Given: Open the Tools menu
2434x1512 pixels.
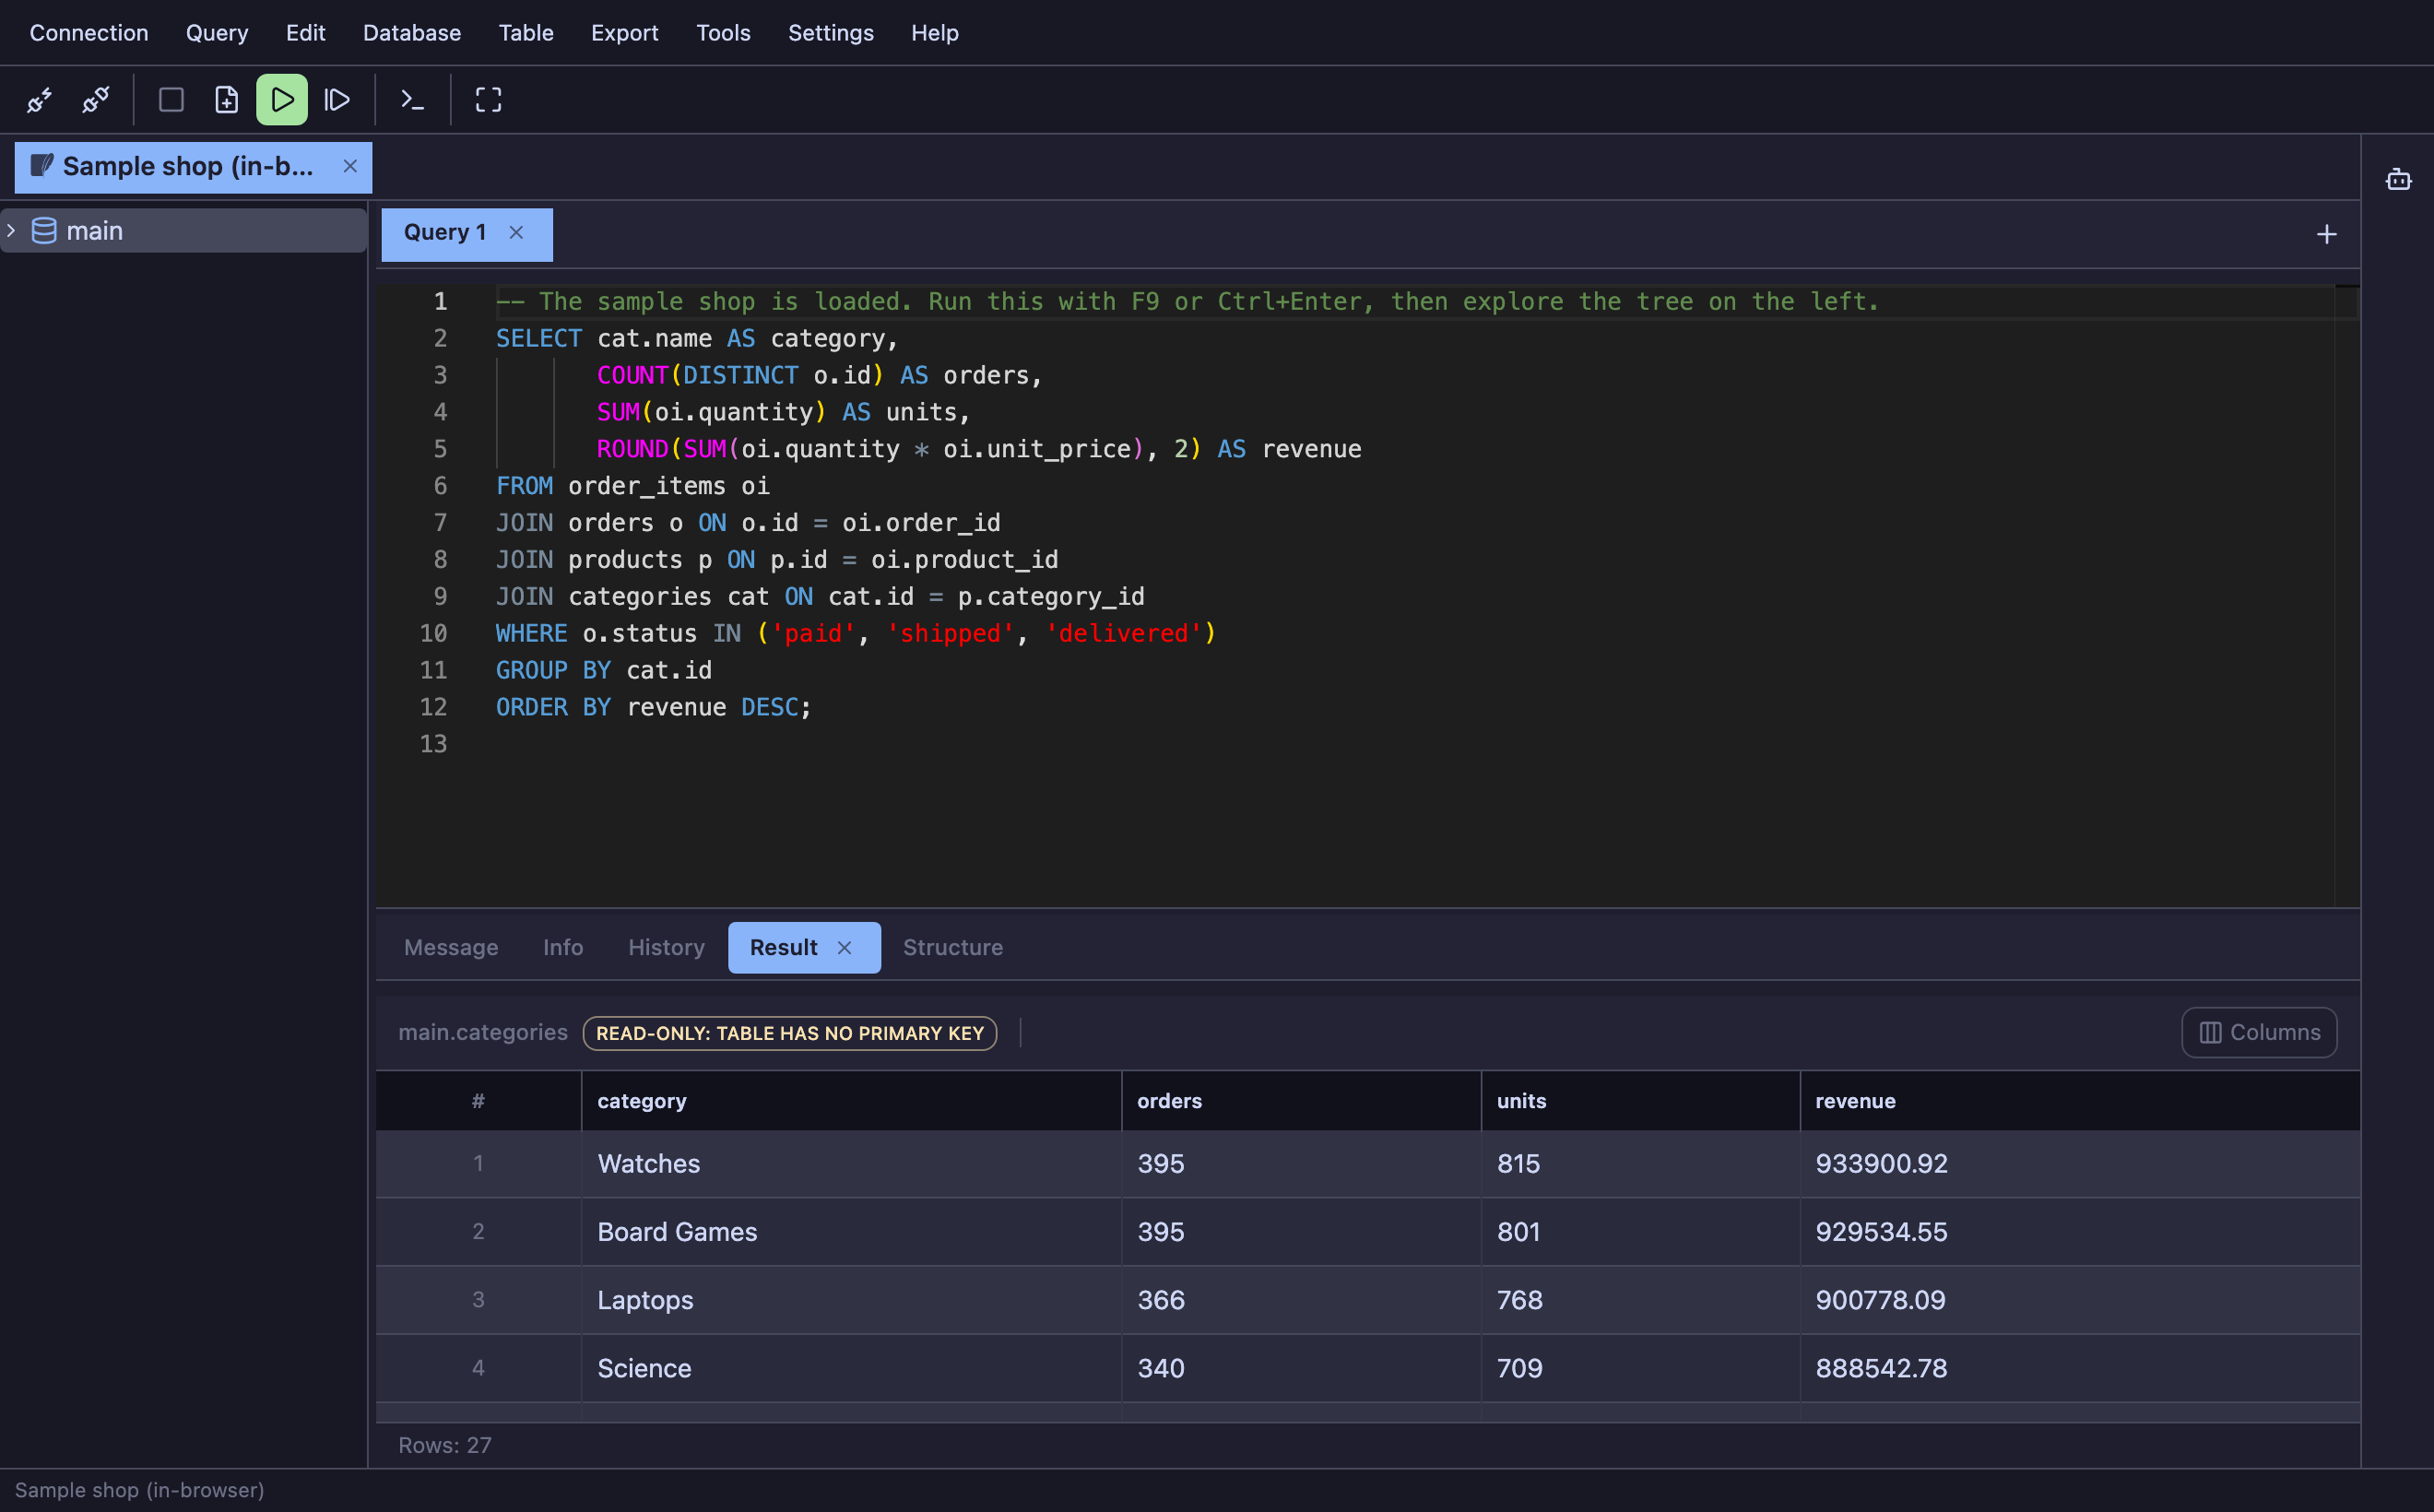Looking at the screenshot, I should [723, 33].
